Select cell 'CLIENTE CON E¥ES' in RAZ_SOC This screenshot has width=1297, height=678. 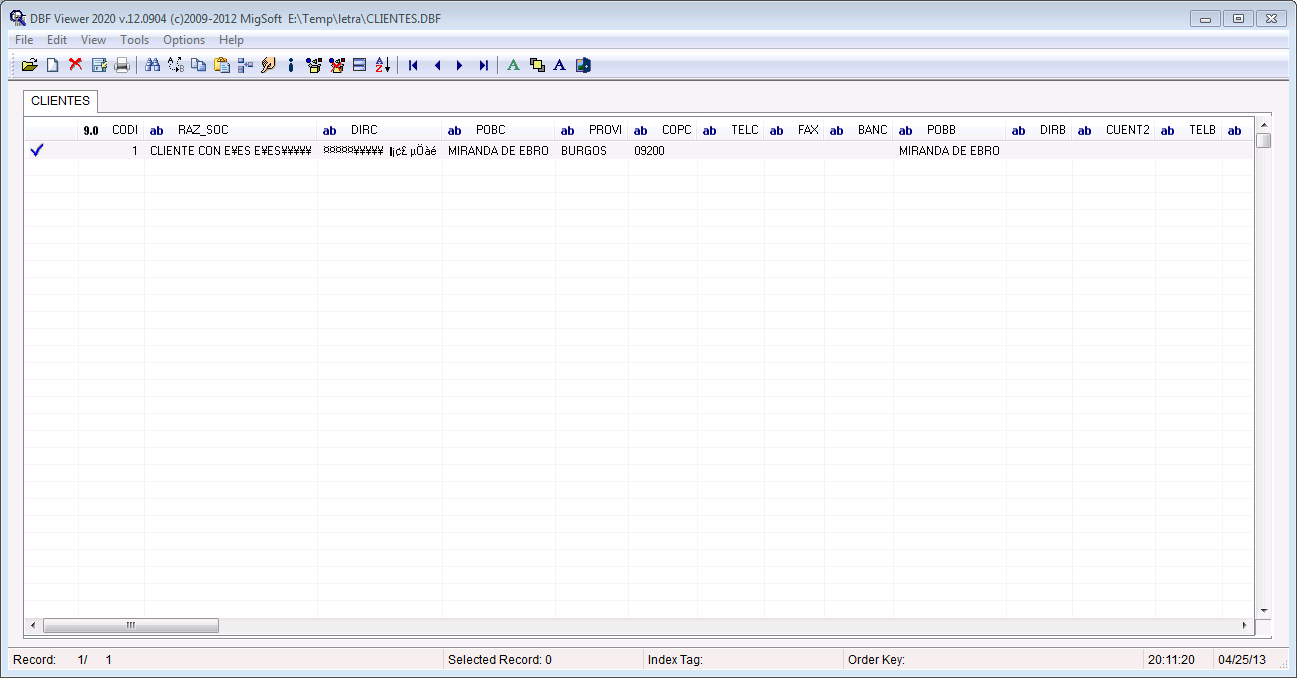pos(231,151)
